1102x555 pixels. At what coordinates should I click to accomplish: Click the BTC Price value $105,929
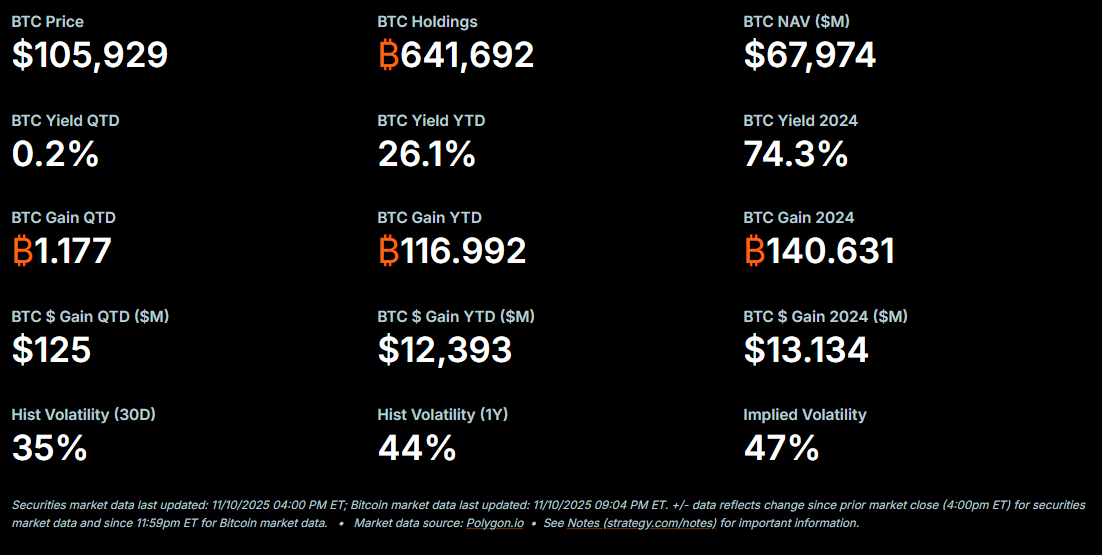[x=90, y=55]
